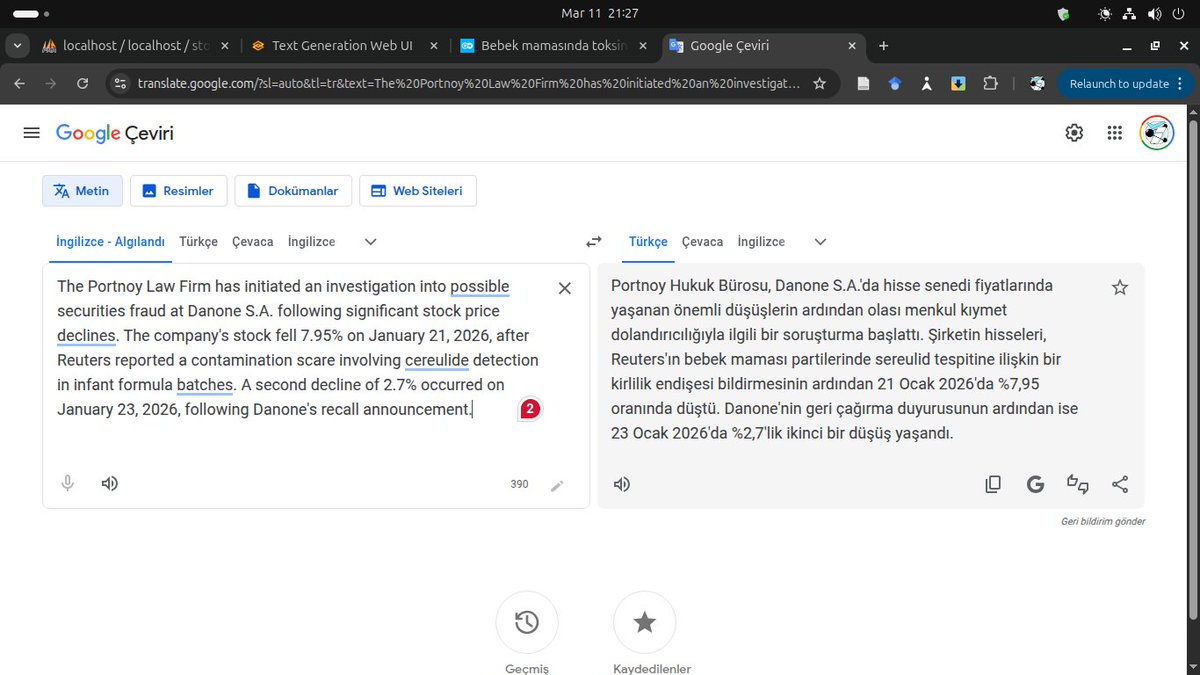The image size is (1200, 675).
Task: Select the Metin text mode
Action: [x=82, y=191]
